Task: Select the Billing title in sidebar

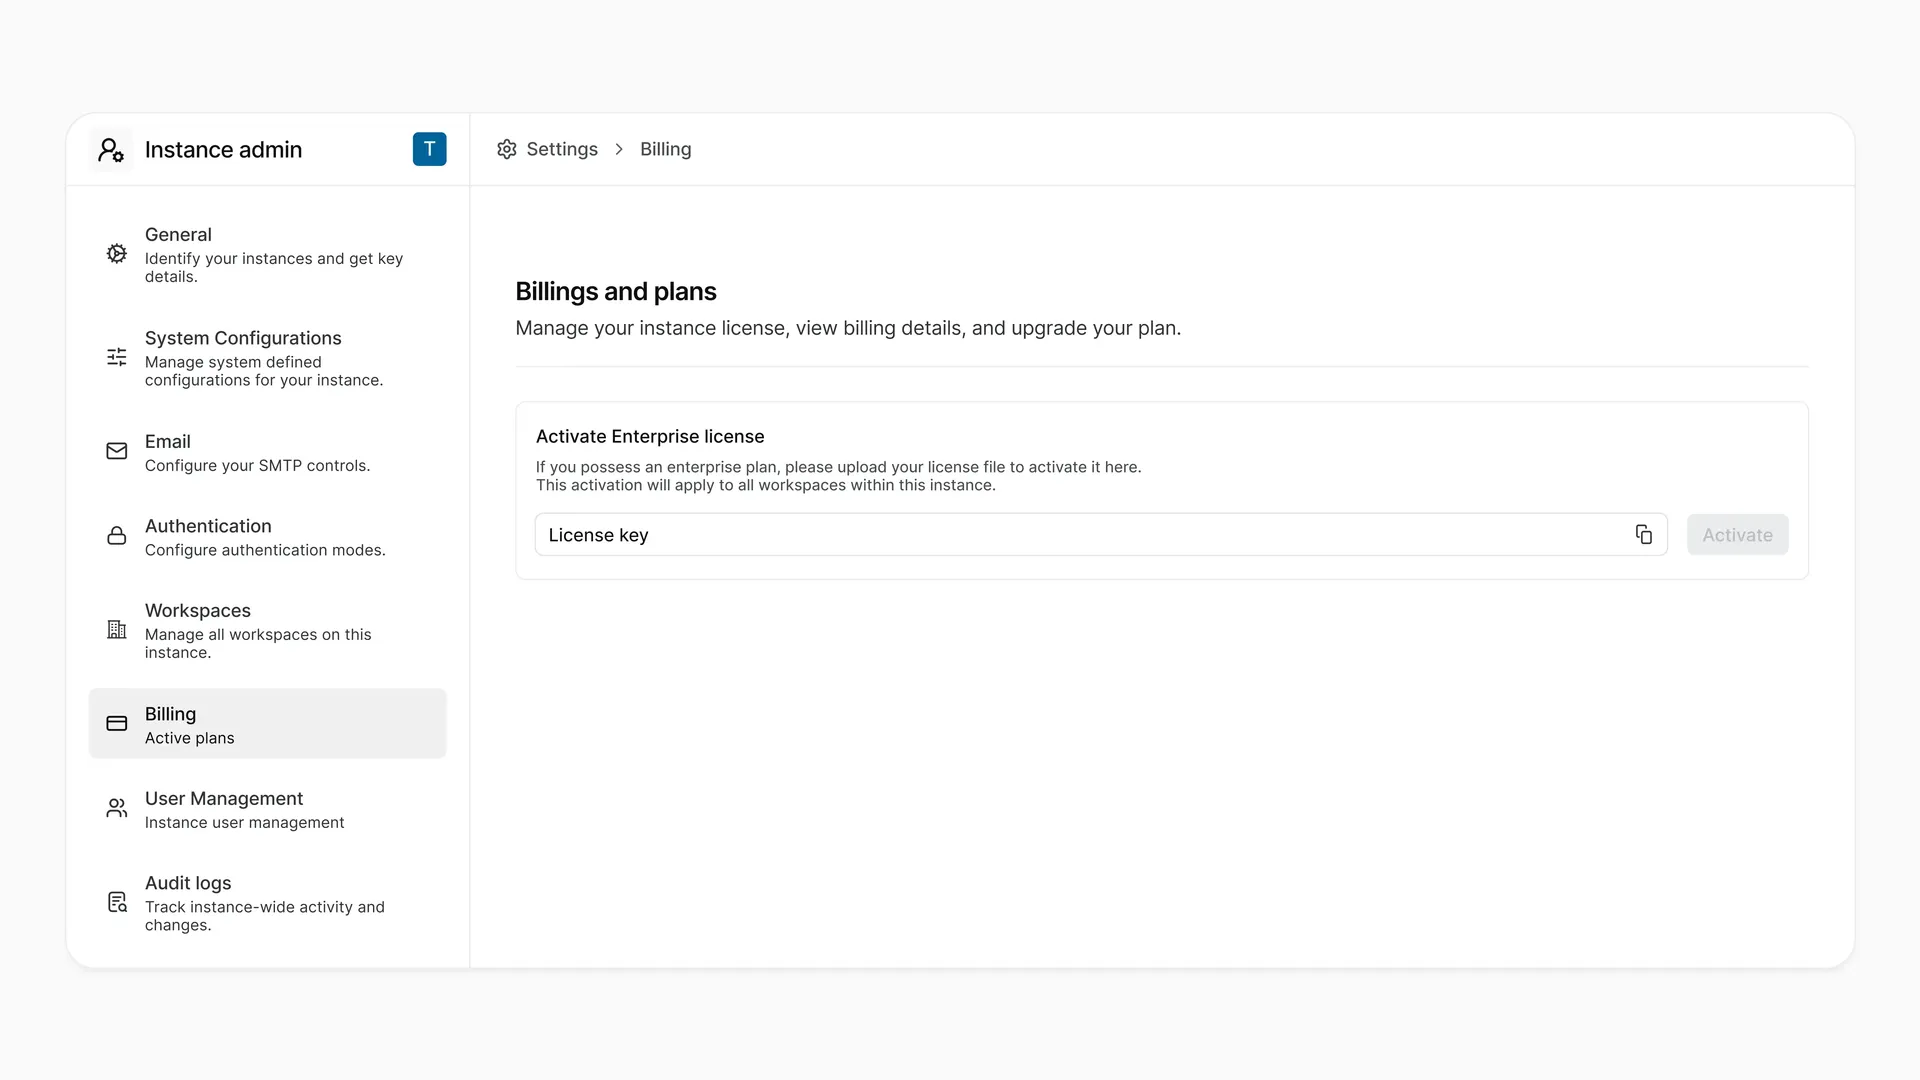Action: pos(170,714)
